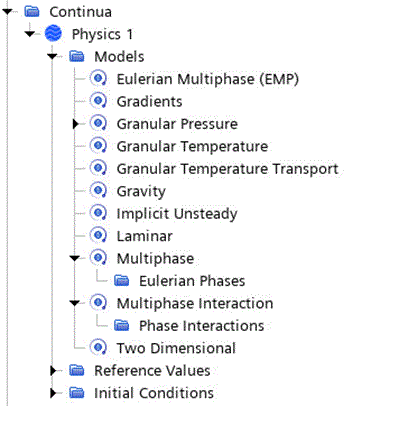Image resolution: width=417 pixels, height=429 pixels.
Task: Expand the Granular Pressure node
Action: tap(76, 124)
